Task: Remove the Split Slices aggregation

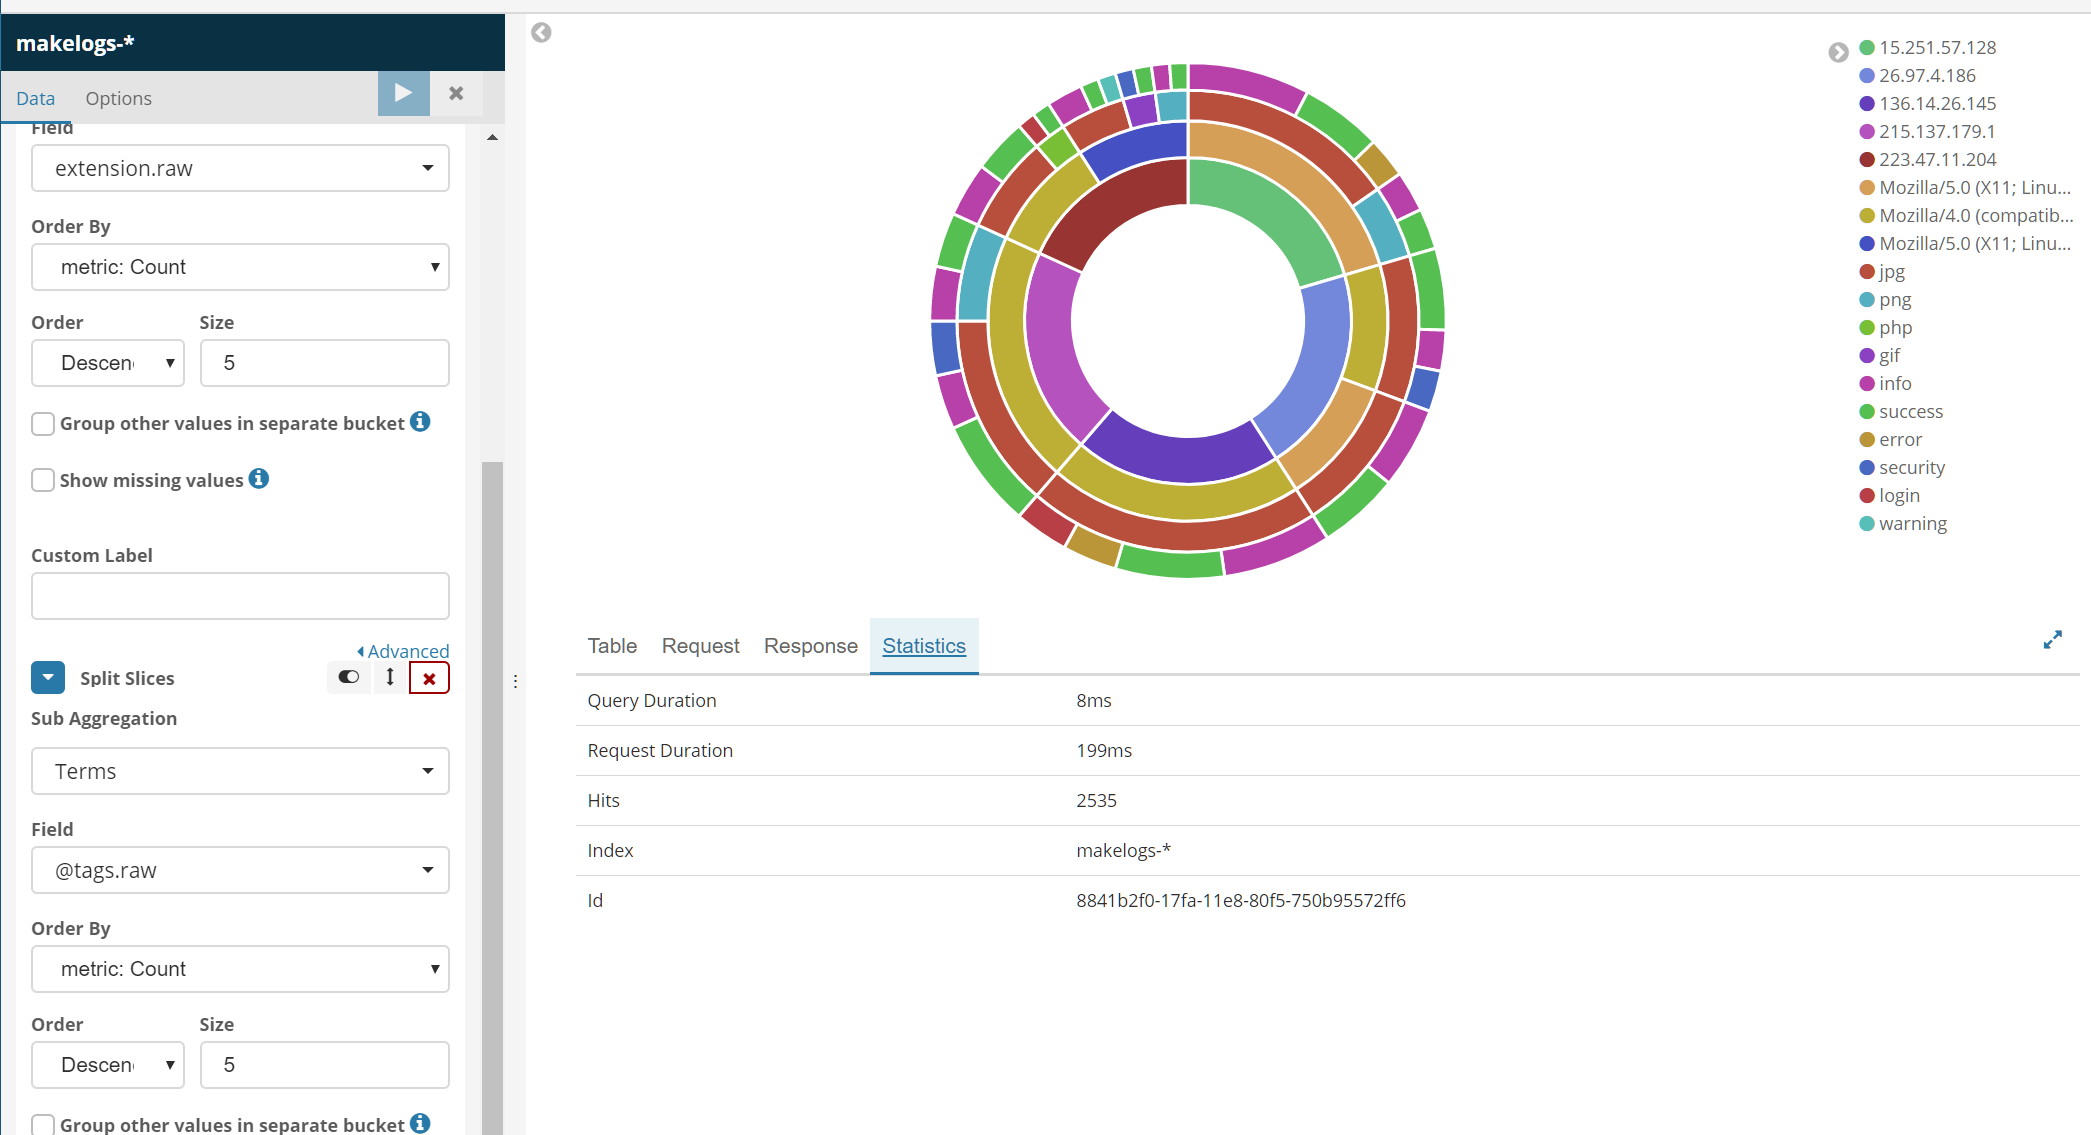Action: pyautogui.click(x=429, y=678)
